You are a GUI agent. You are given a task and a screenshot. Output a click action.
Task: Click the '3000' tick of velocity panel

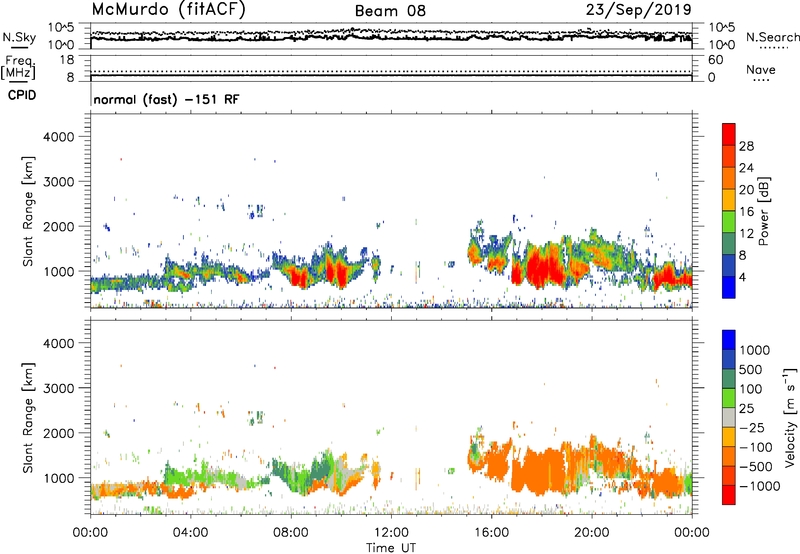(x=59, y=388)
